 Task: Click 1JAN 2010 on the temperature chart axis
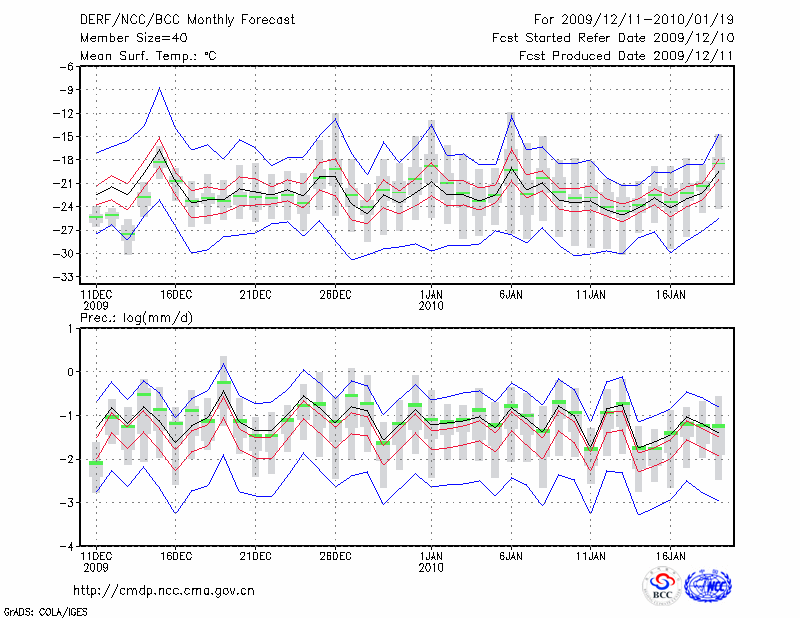pyautogui.click(x=431, y=299)
